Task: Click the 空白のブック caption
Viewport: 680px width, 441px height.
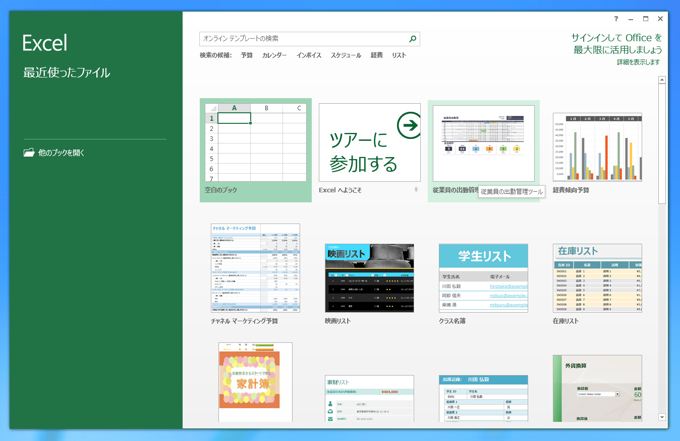Action: tap(221, 190)
